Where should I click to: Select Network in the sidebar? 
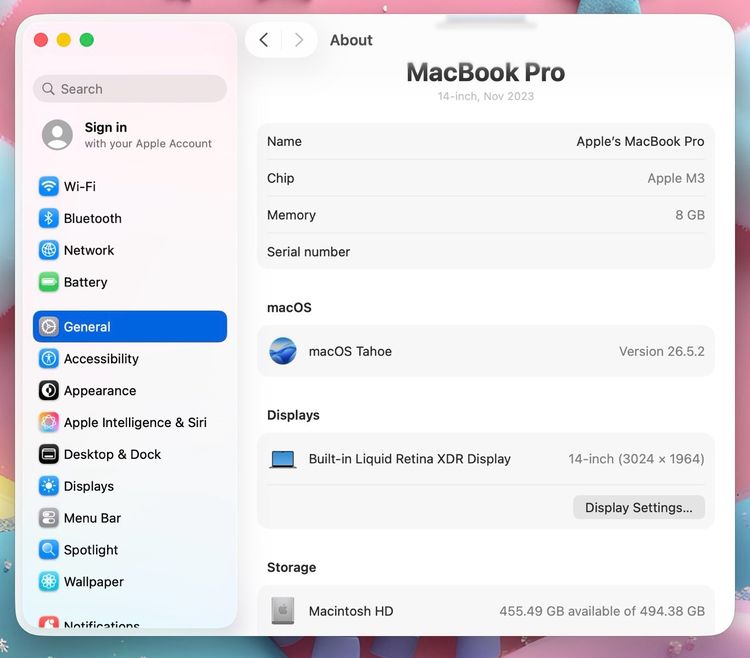click(x=130, y=250)
